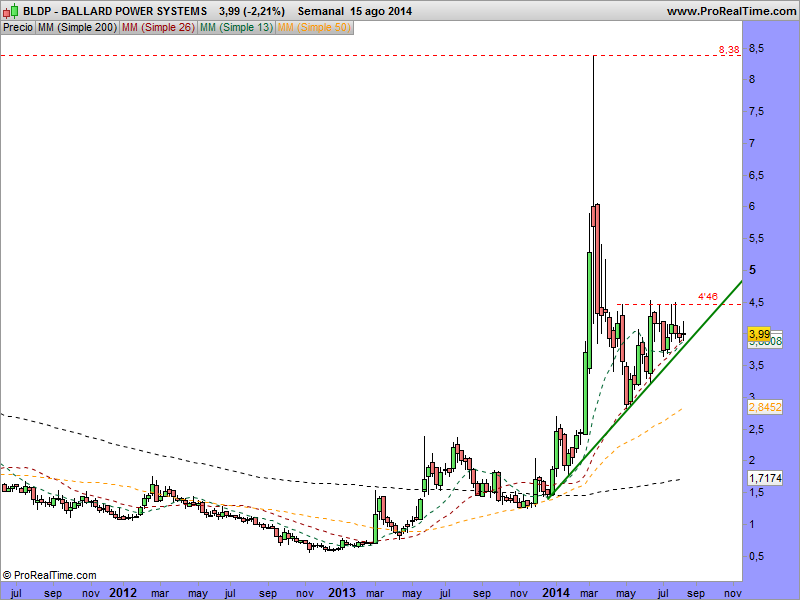Click the BLDP - BALLARD POWER SYSTEMS title
Viewport: 800px width, 600px height.
tap(115, 11)
